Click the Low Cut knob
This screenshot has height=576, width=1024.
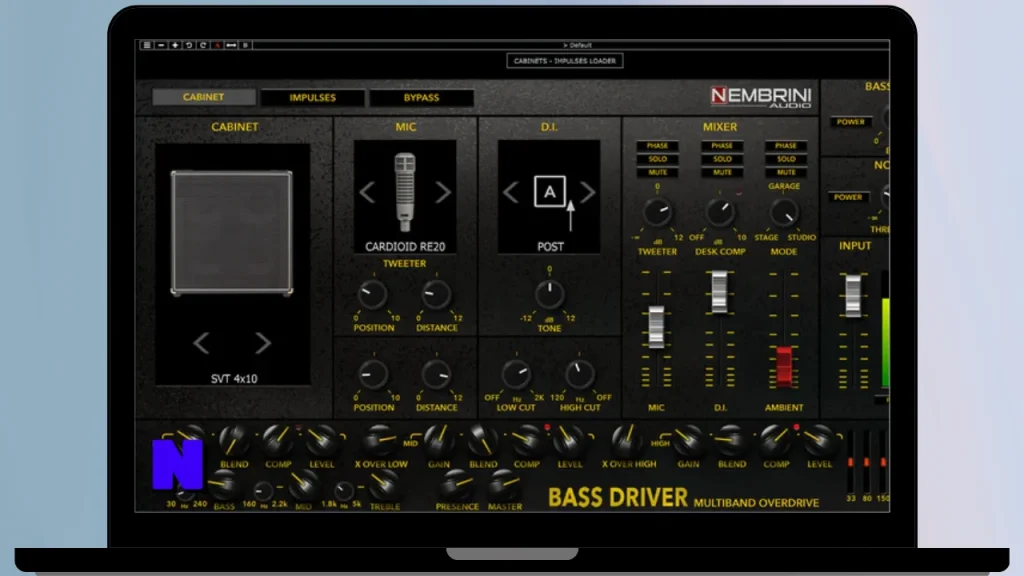pyautogui.click(x=517, y=374)
